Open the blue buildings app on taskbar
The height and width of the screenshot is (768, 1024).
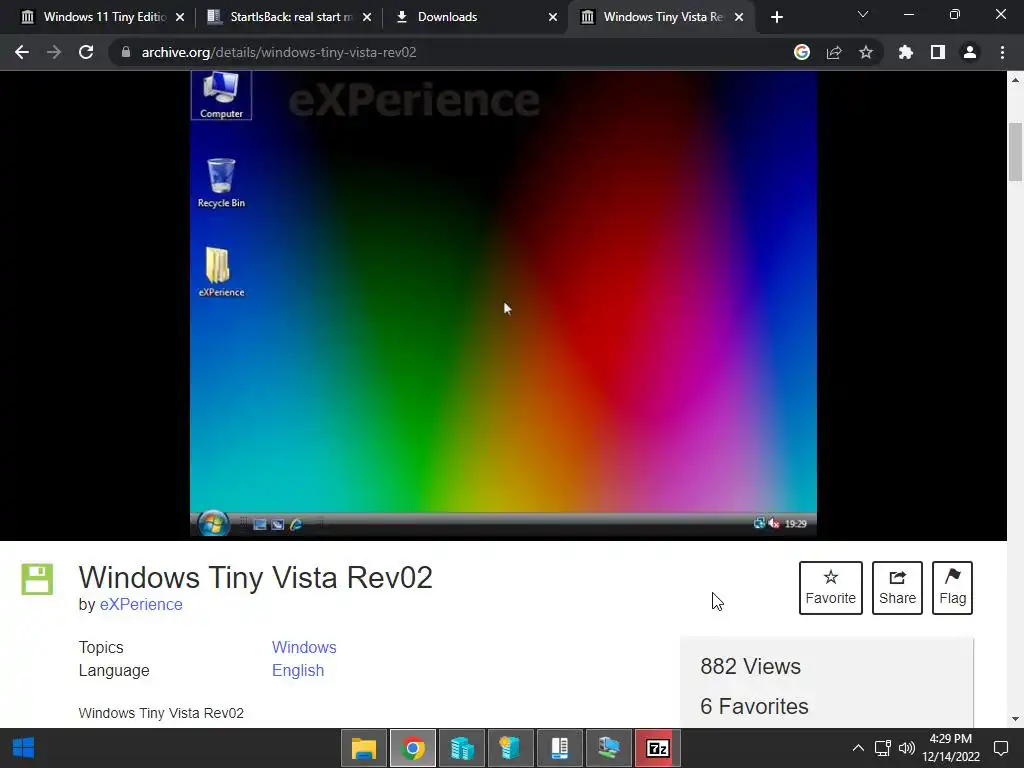tap(462, 748)
